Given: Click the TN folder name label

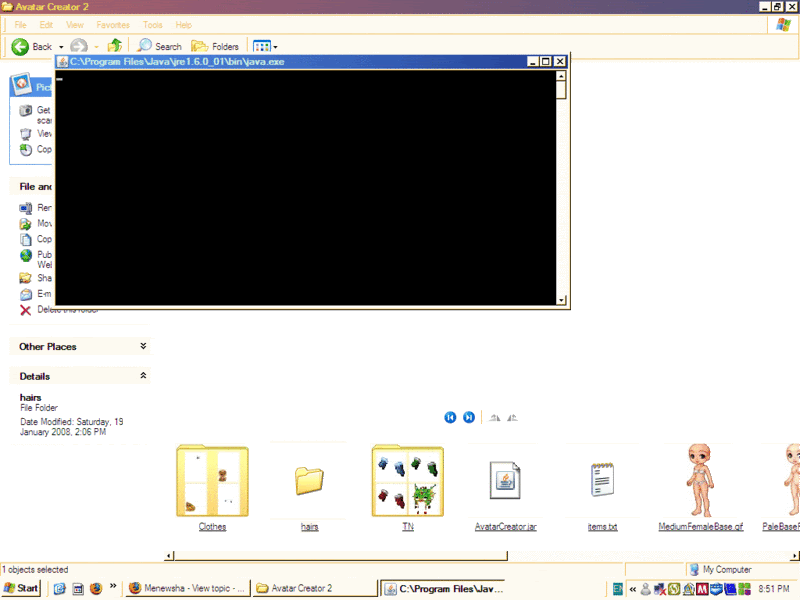Looking at the screenshot, I should click(408, 527).
